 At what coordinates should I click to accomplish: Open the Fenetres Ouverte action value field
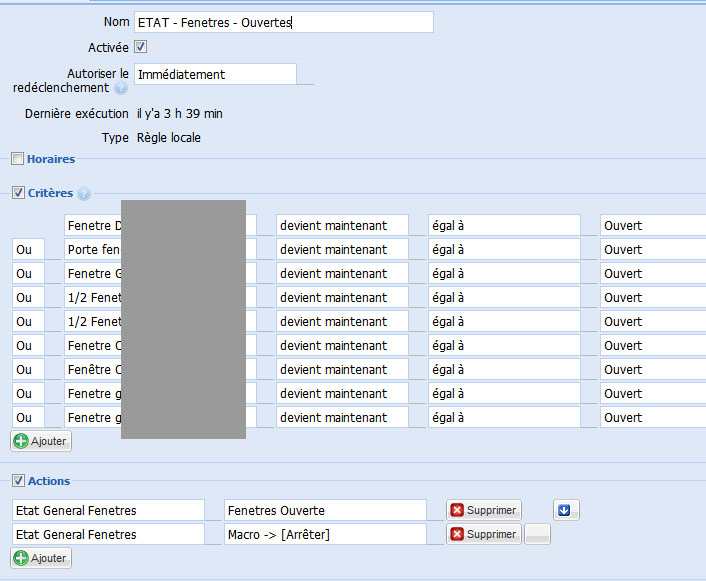point(325,511)
